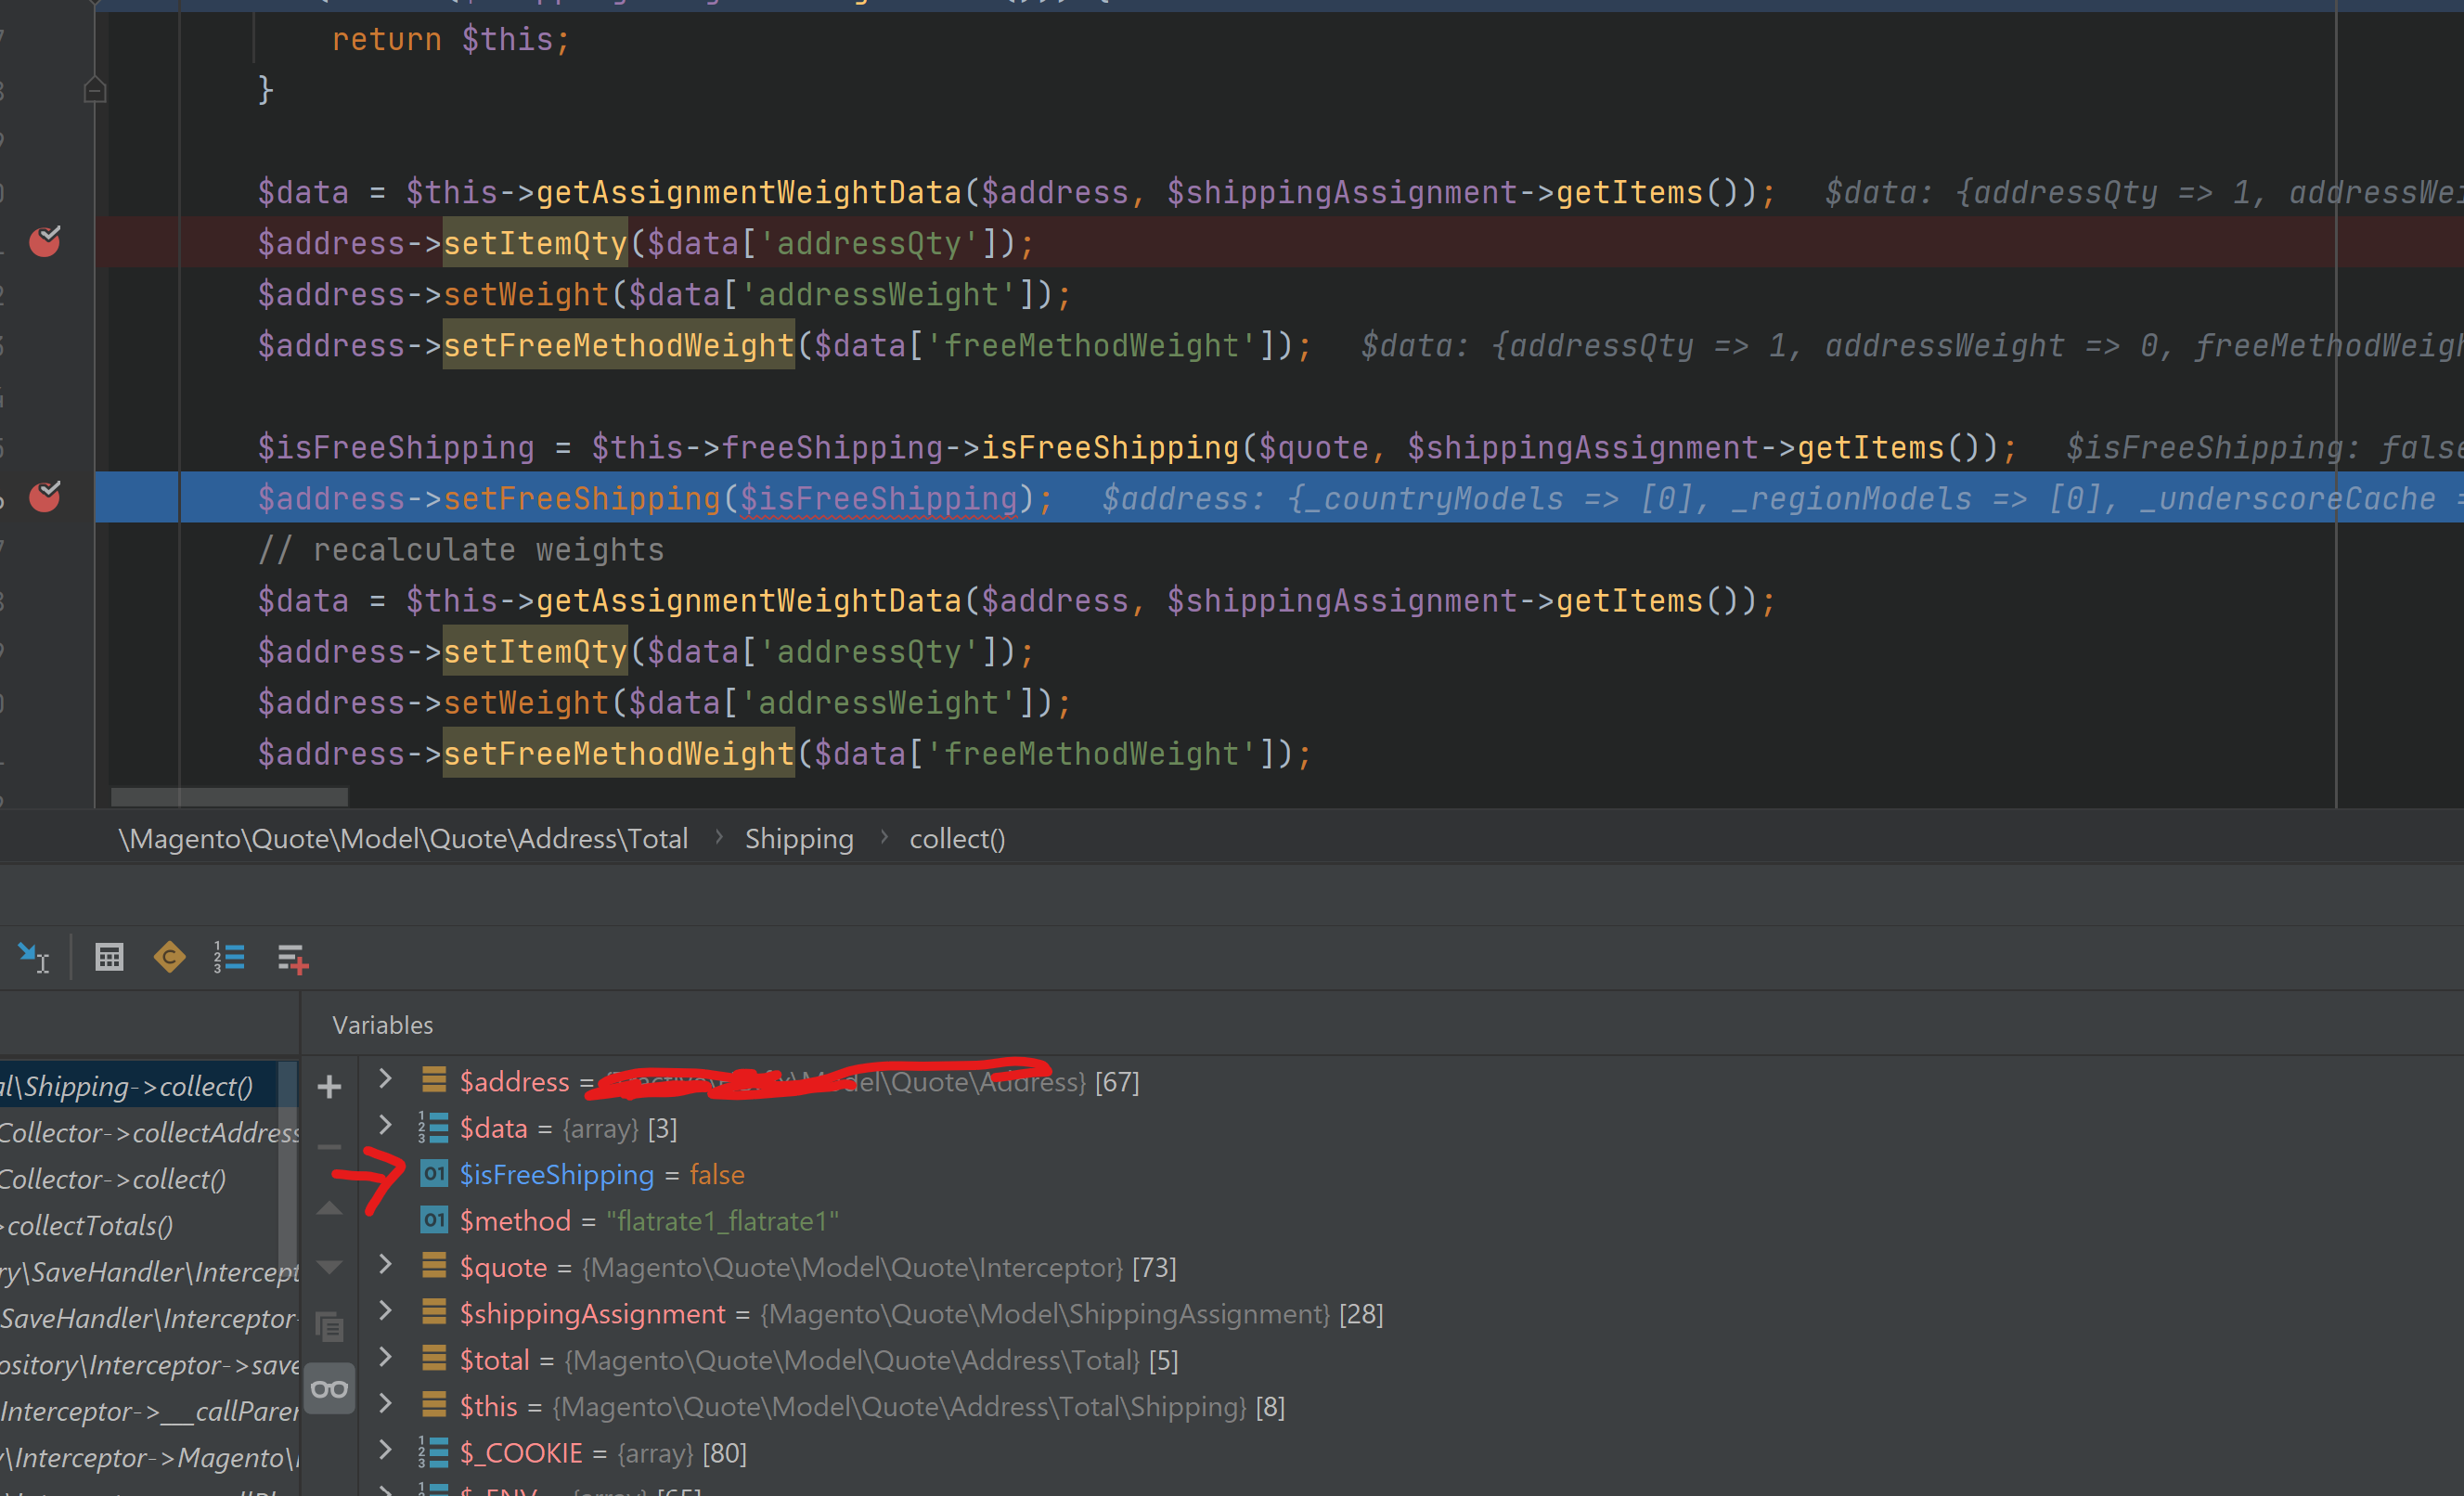Screen dimensions: 2464x1496
Task: Click the orange diamond class icon
Action: pyautogui.click(x=169, y=957)
